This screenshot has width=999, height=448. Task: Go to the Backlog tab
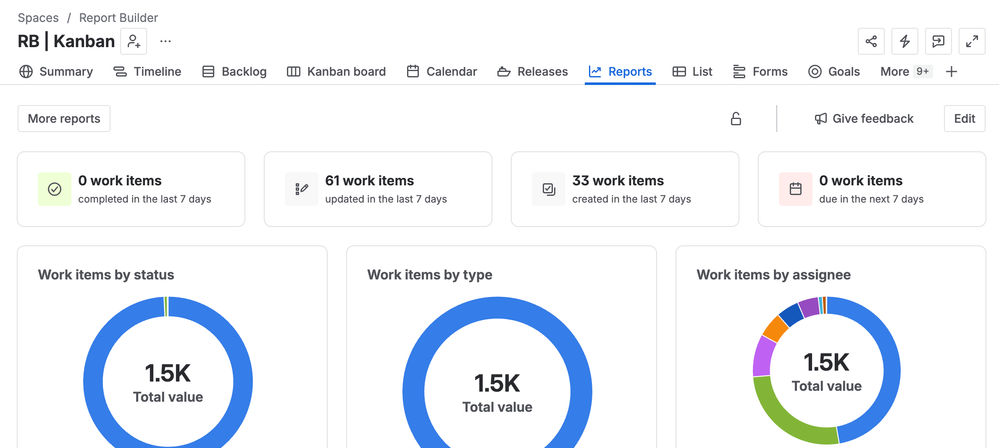pyautogui.click(x=234, y=71)
